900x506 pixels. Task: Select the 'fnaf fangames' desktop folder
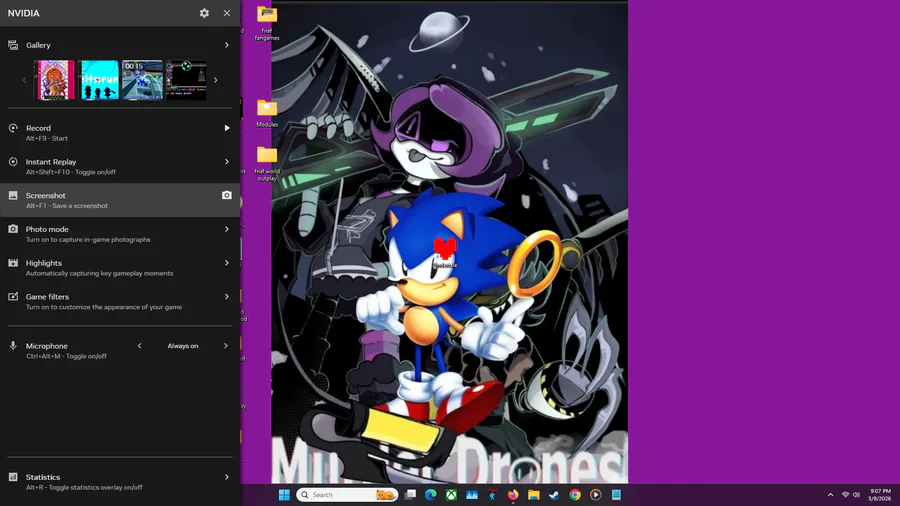click(x=267, y=23)
